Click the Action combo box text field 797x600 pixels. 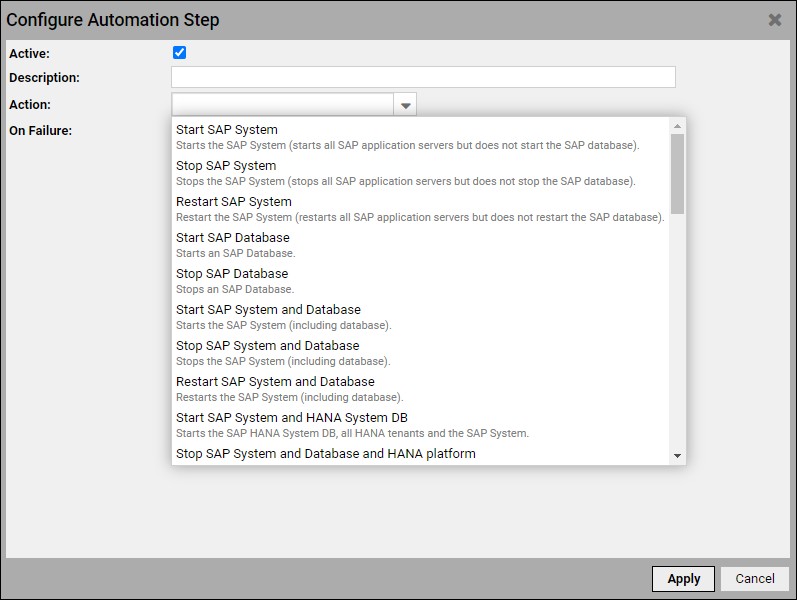tap(283, 104)
